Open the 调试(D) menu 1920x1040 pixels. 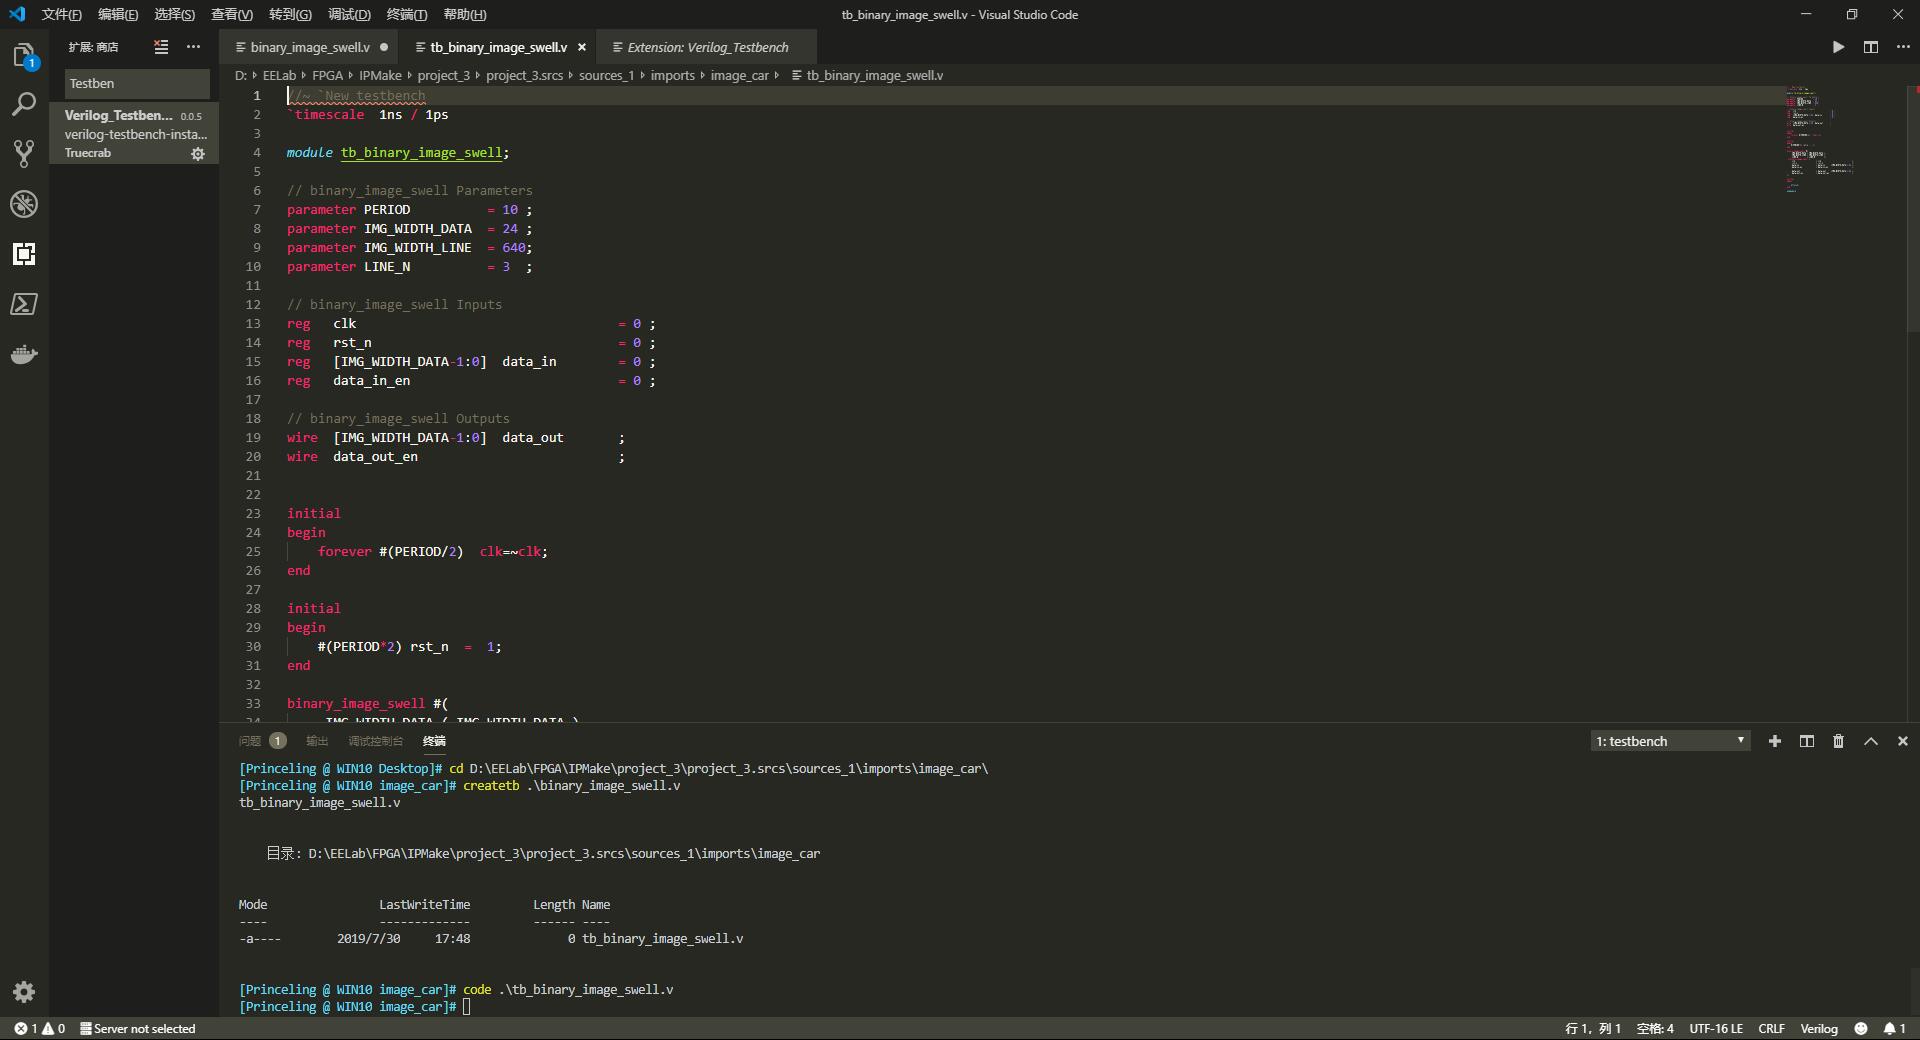[x=349, y=14]
